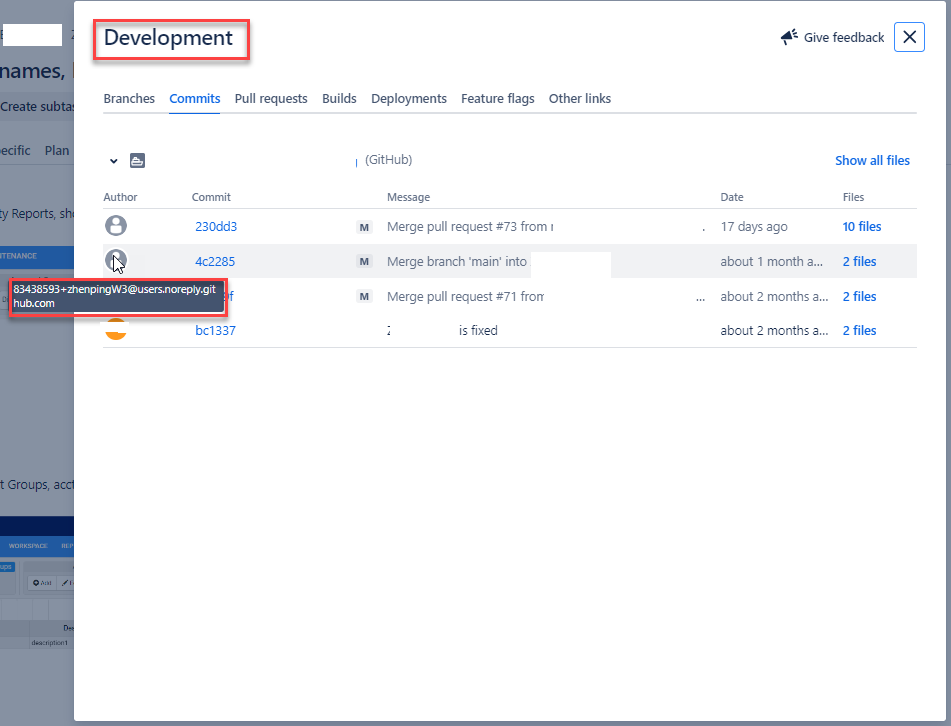Click merge badge M on commit 230dd3 row
The image size is (951, 726).
[364, 227]
